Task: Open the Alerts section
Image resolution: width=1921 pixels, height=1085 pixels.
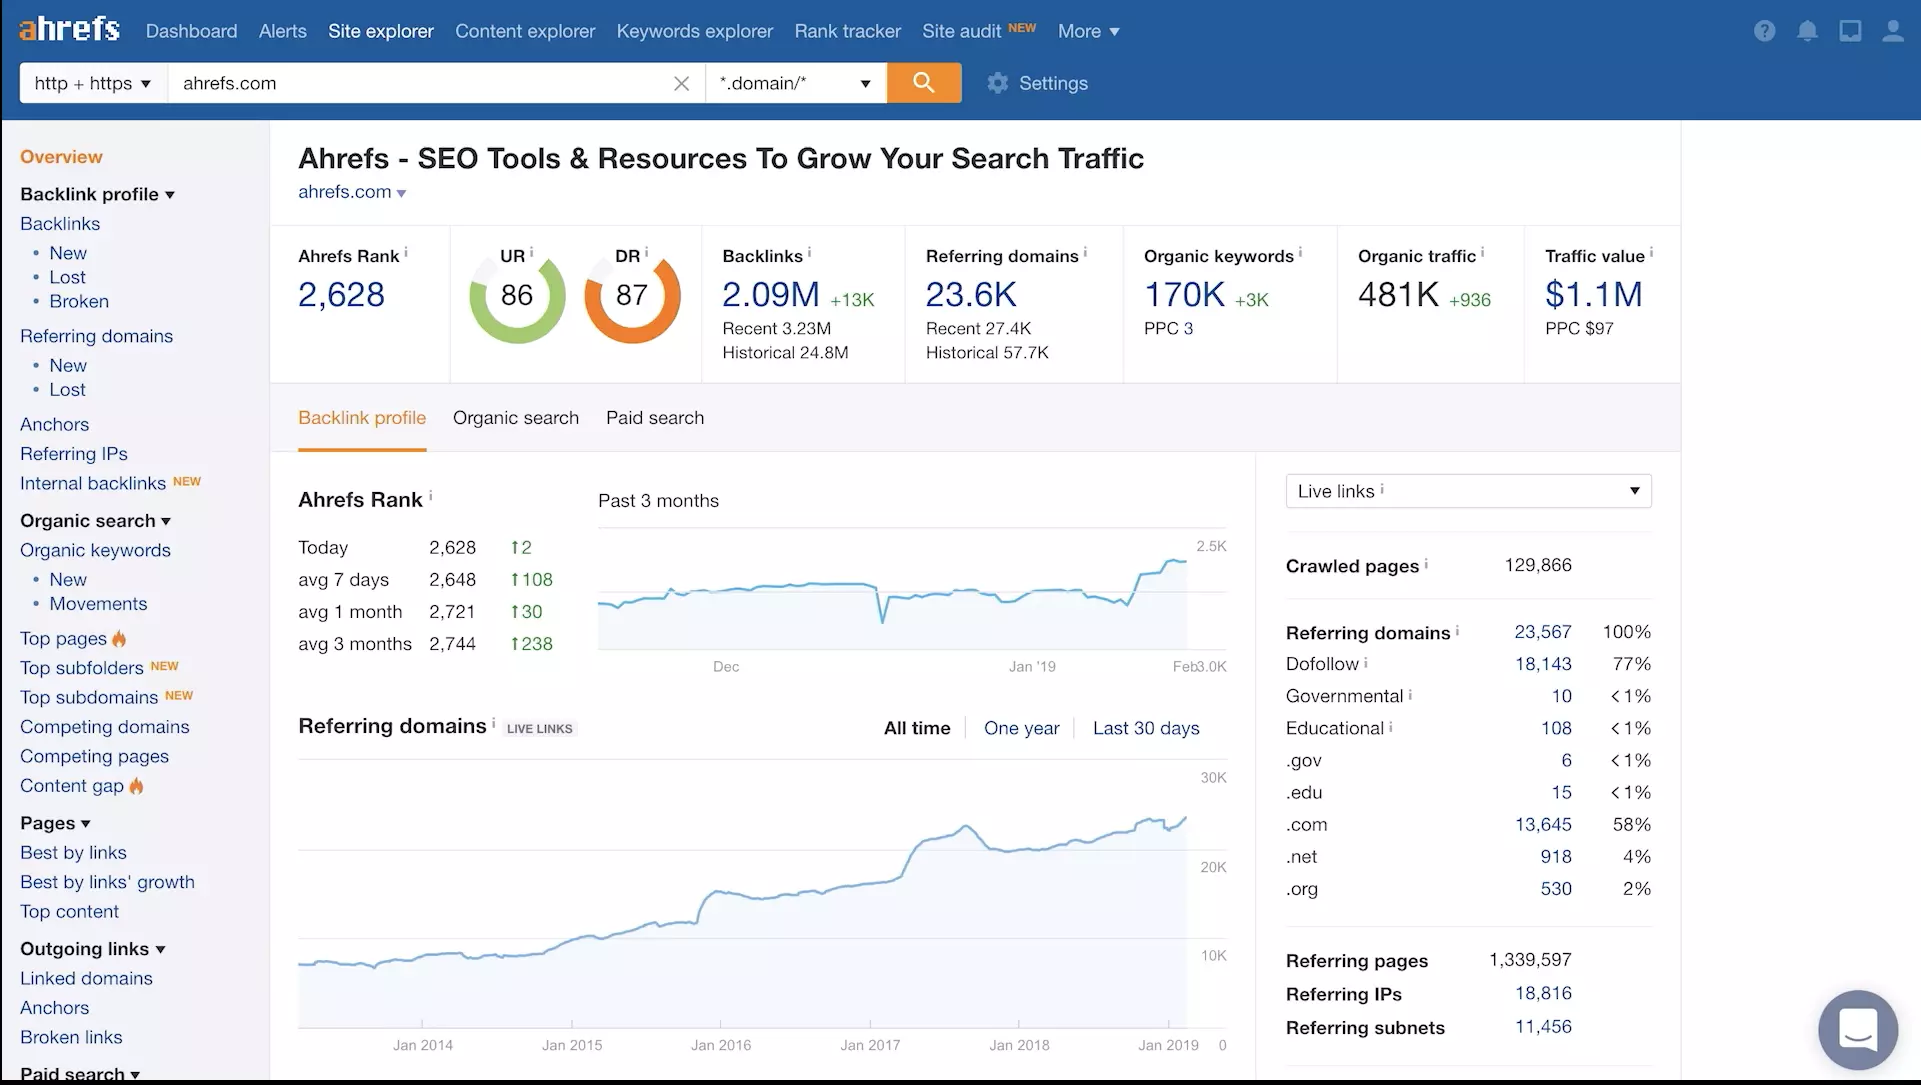Action: [281, 30]
